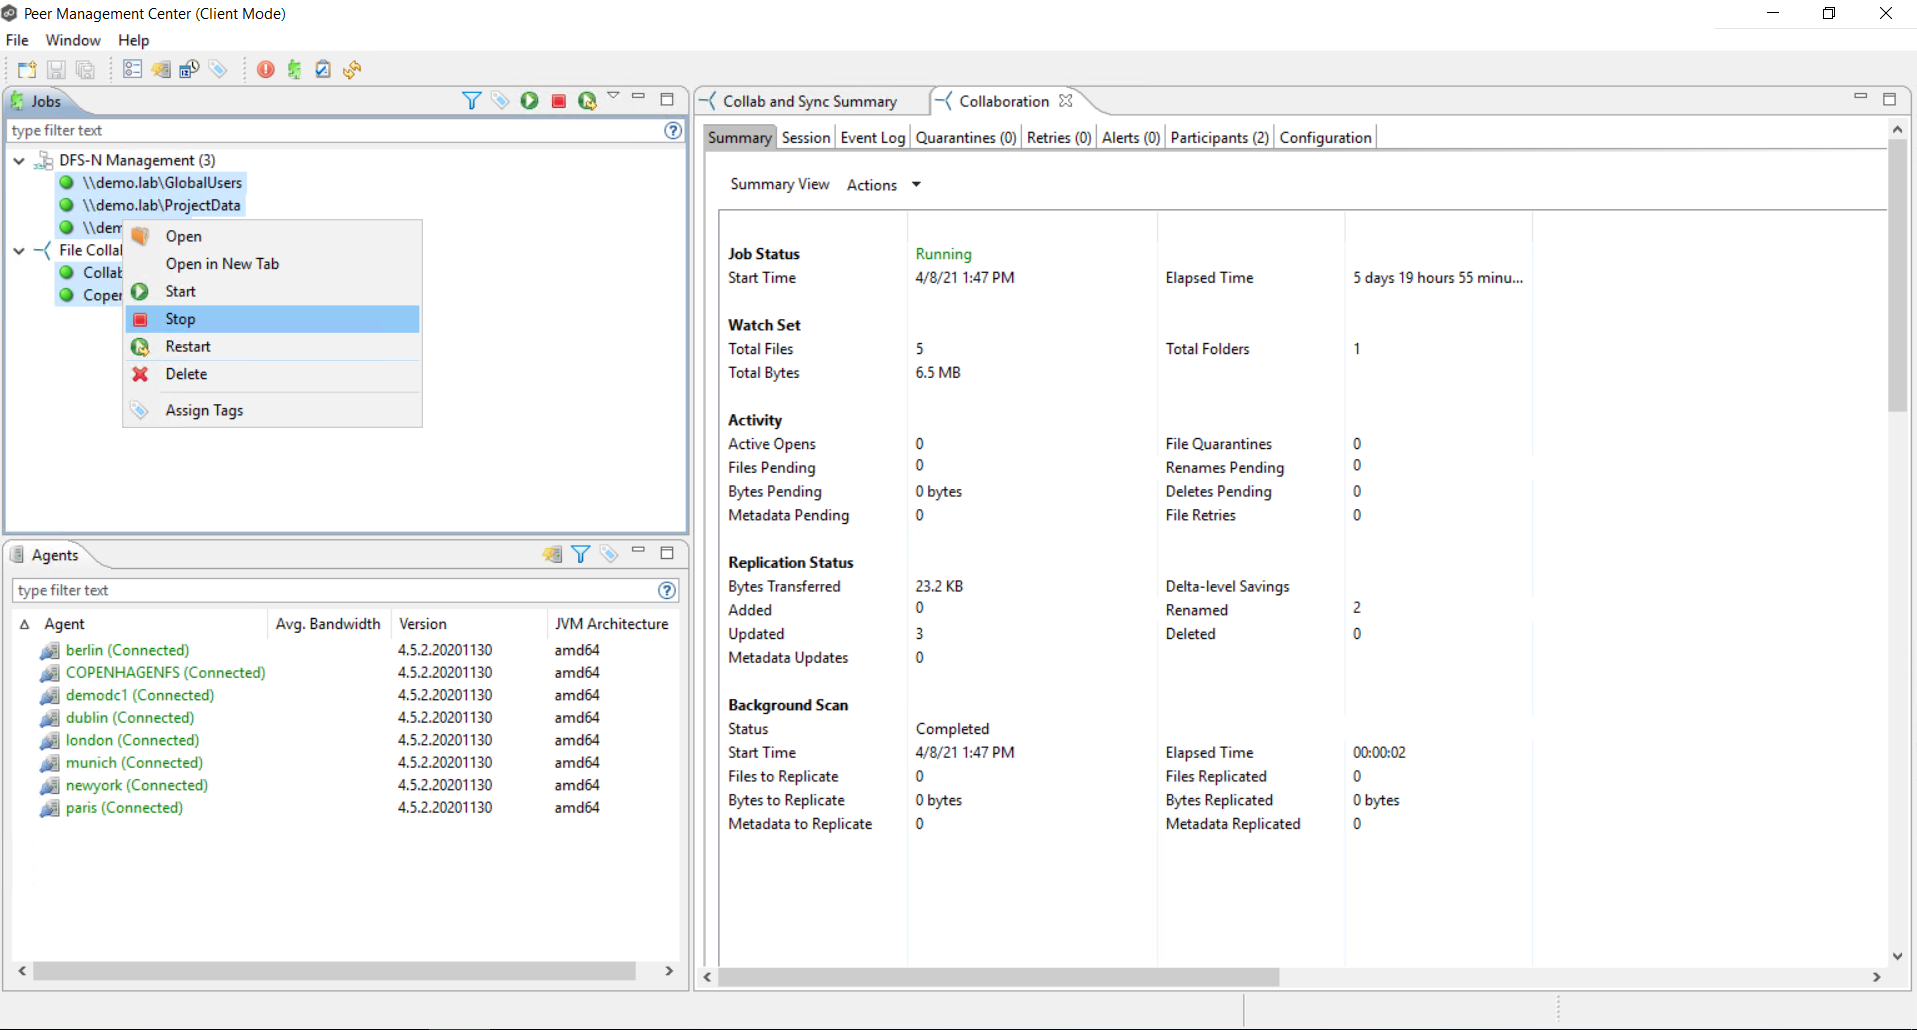Choose Stop from the context menu
This screenshot has width=1917, height=1030.
(181, 319)
